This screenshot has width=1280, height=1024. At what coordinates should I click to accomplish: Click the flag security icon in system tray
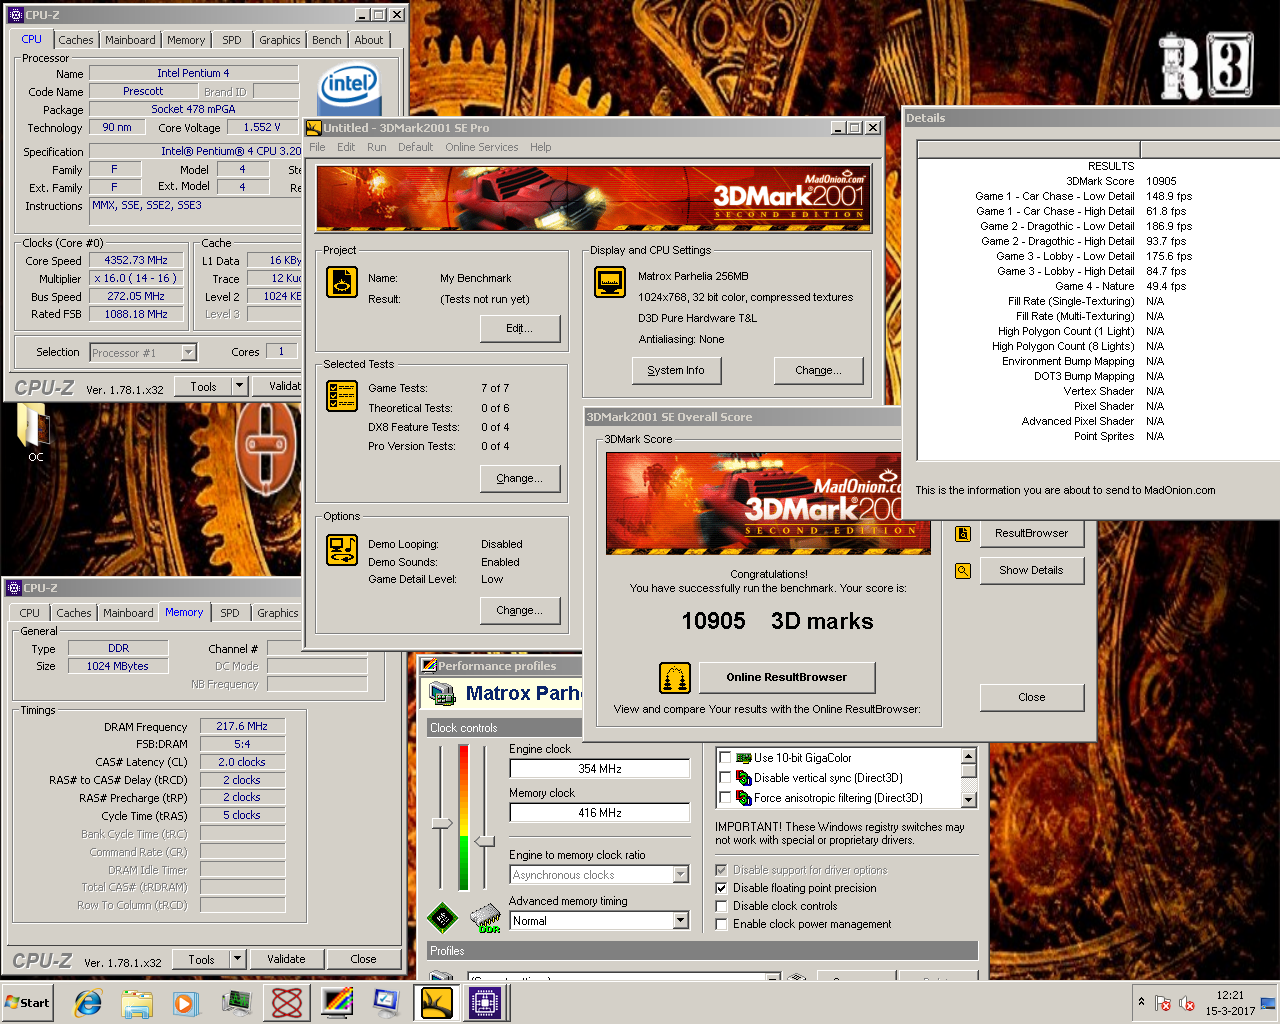(1163, 1003)
